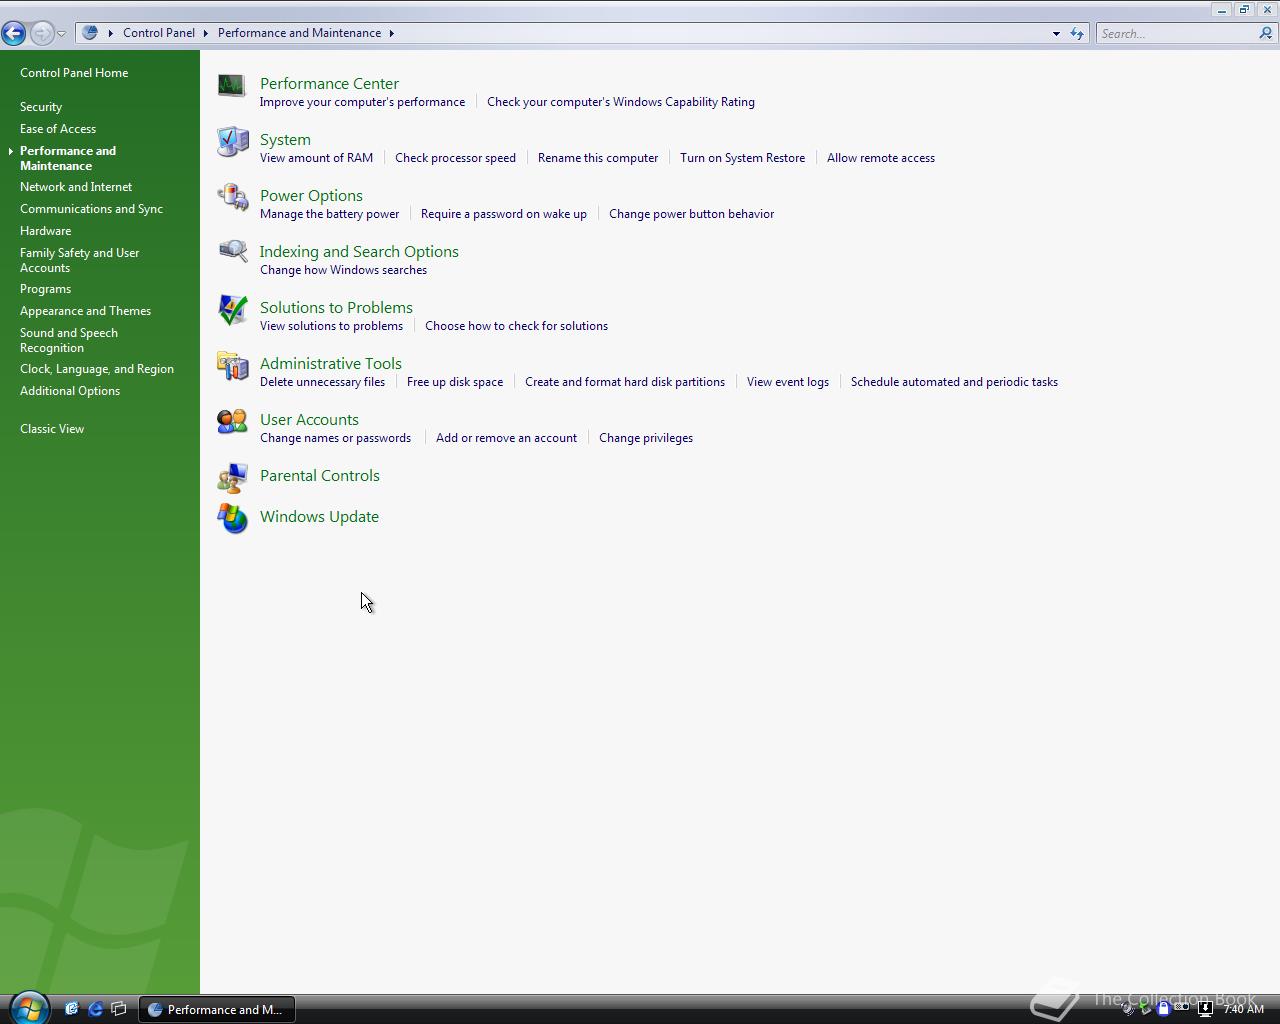Click the Control Panel breadcrumb segment
This screenshot has height=1024, width=1280.
point(159,33)
